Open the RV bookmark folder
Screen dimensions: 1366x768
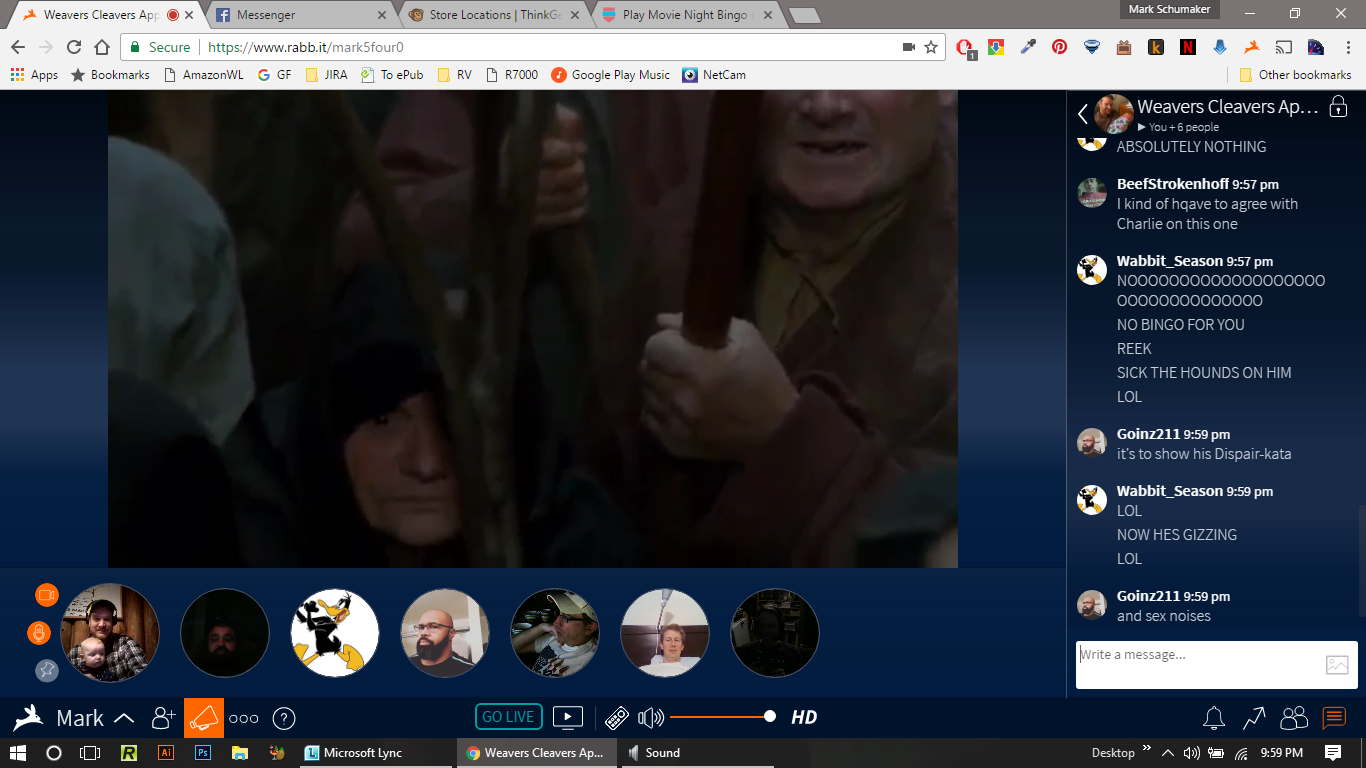click(x=454, y=75)
